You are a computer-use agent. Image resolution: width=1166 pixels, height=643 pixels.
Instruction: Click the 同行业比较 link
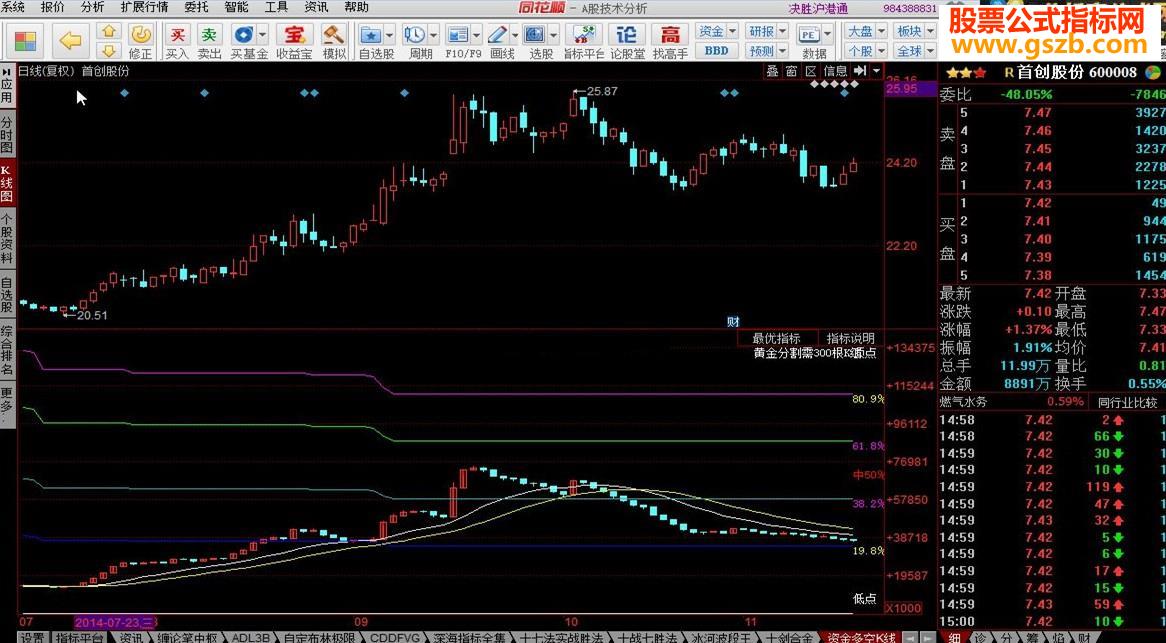click(1127, 403)
